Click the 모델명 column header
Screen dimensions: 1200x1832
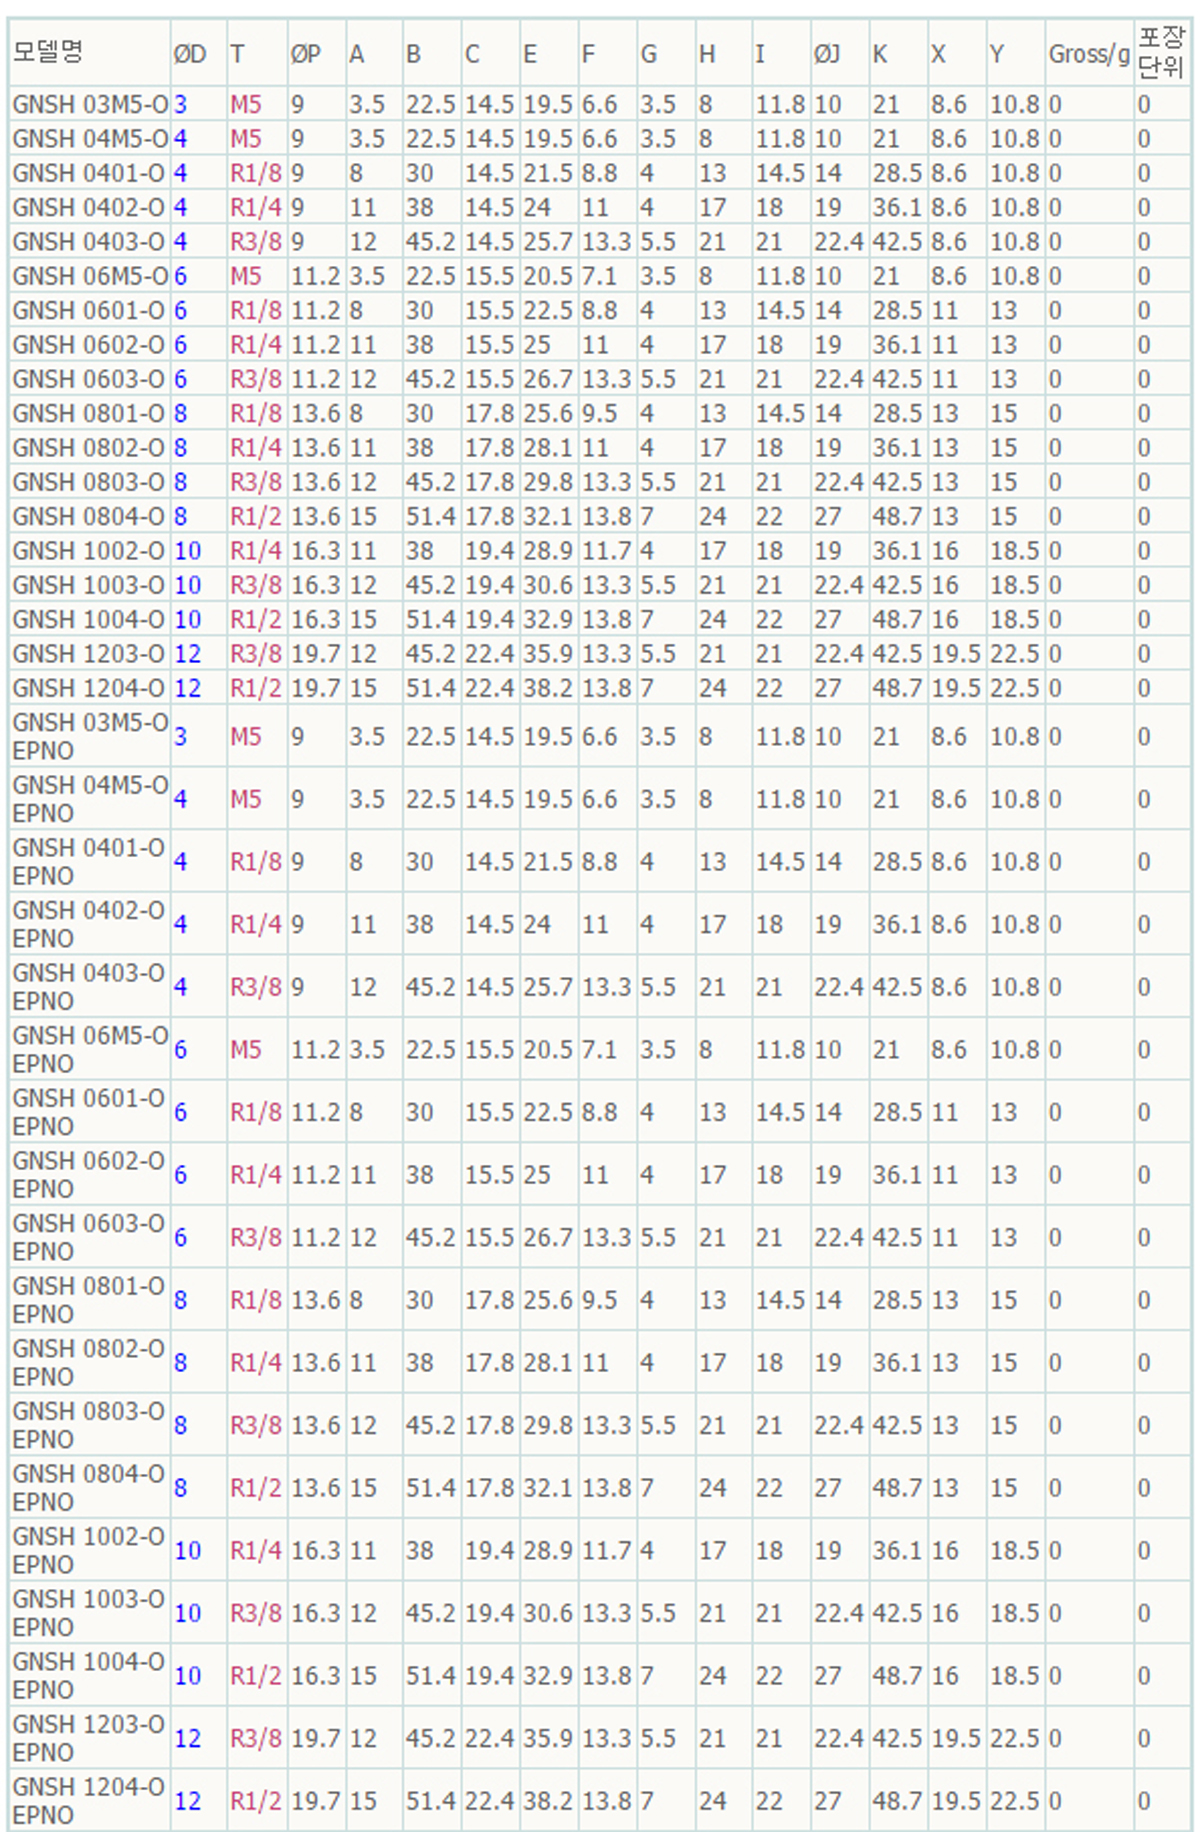pyautogui.click(x=48, y=52)
